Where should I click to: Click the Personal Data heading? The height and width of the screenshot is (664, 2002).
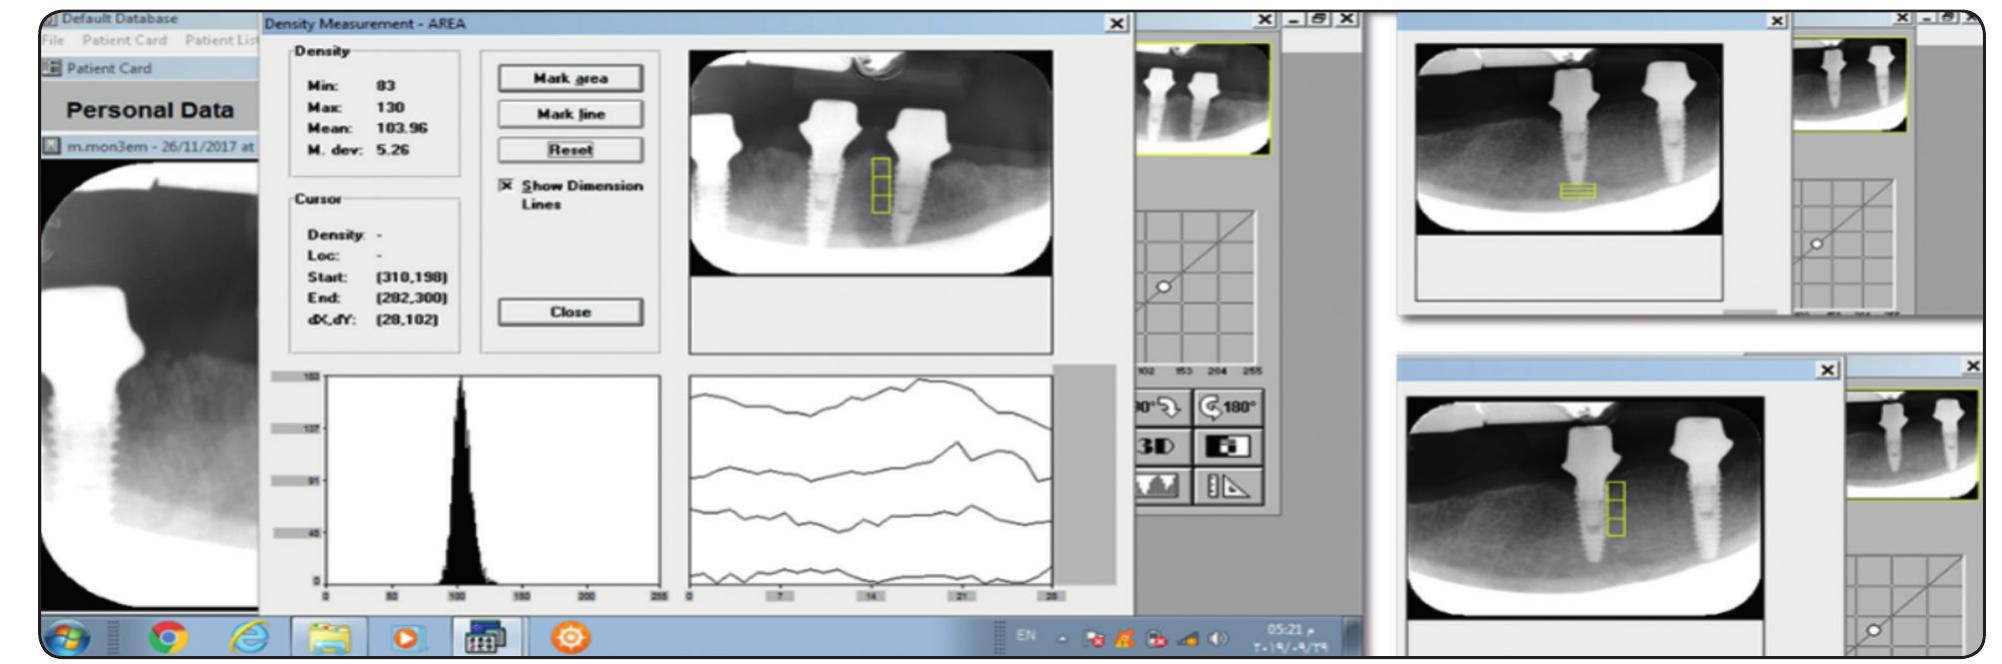tap(150, 110)
